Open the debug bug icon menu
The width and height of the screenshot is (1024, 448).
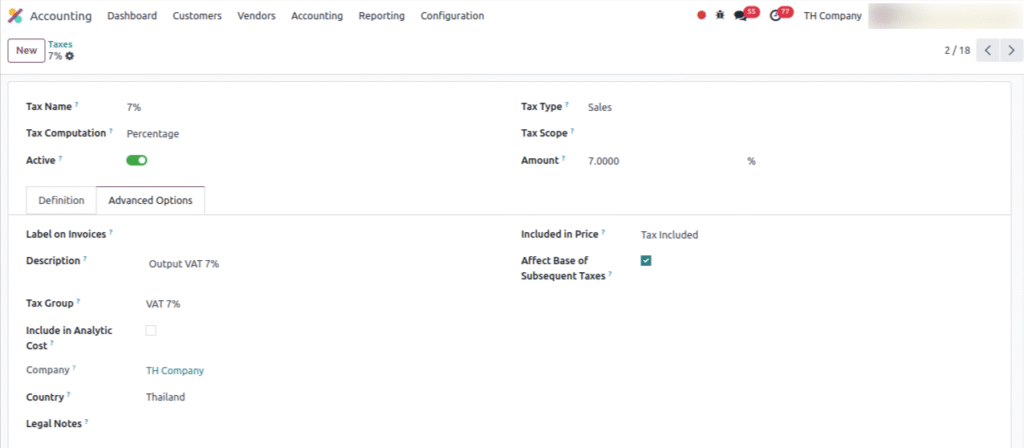[x=720, y=16]
